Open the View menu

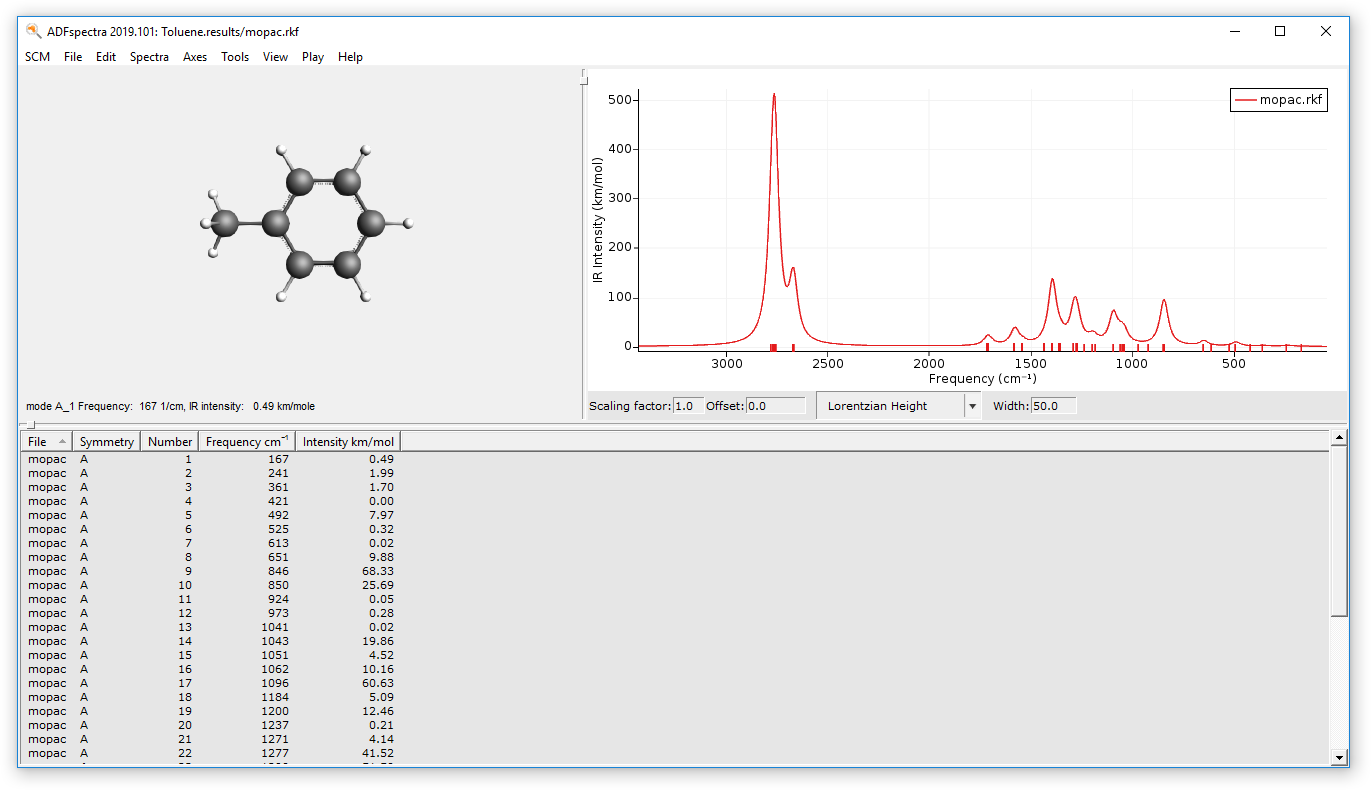coord(275,57)
